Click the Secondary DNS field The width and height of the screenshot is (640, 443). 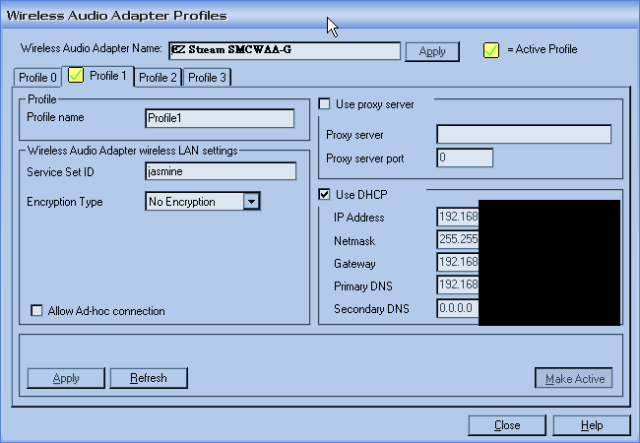tap(458, 308)
